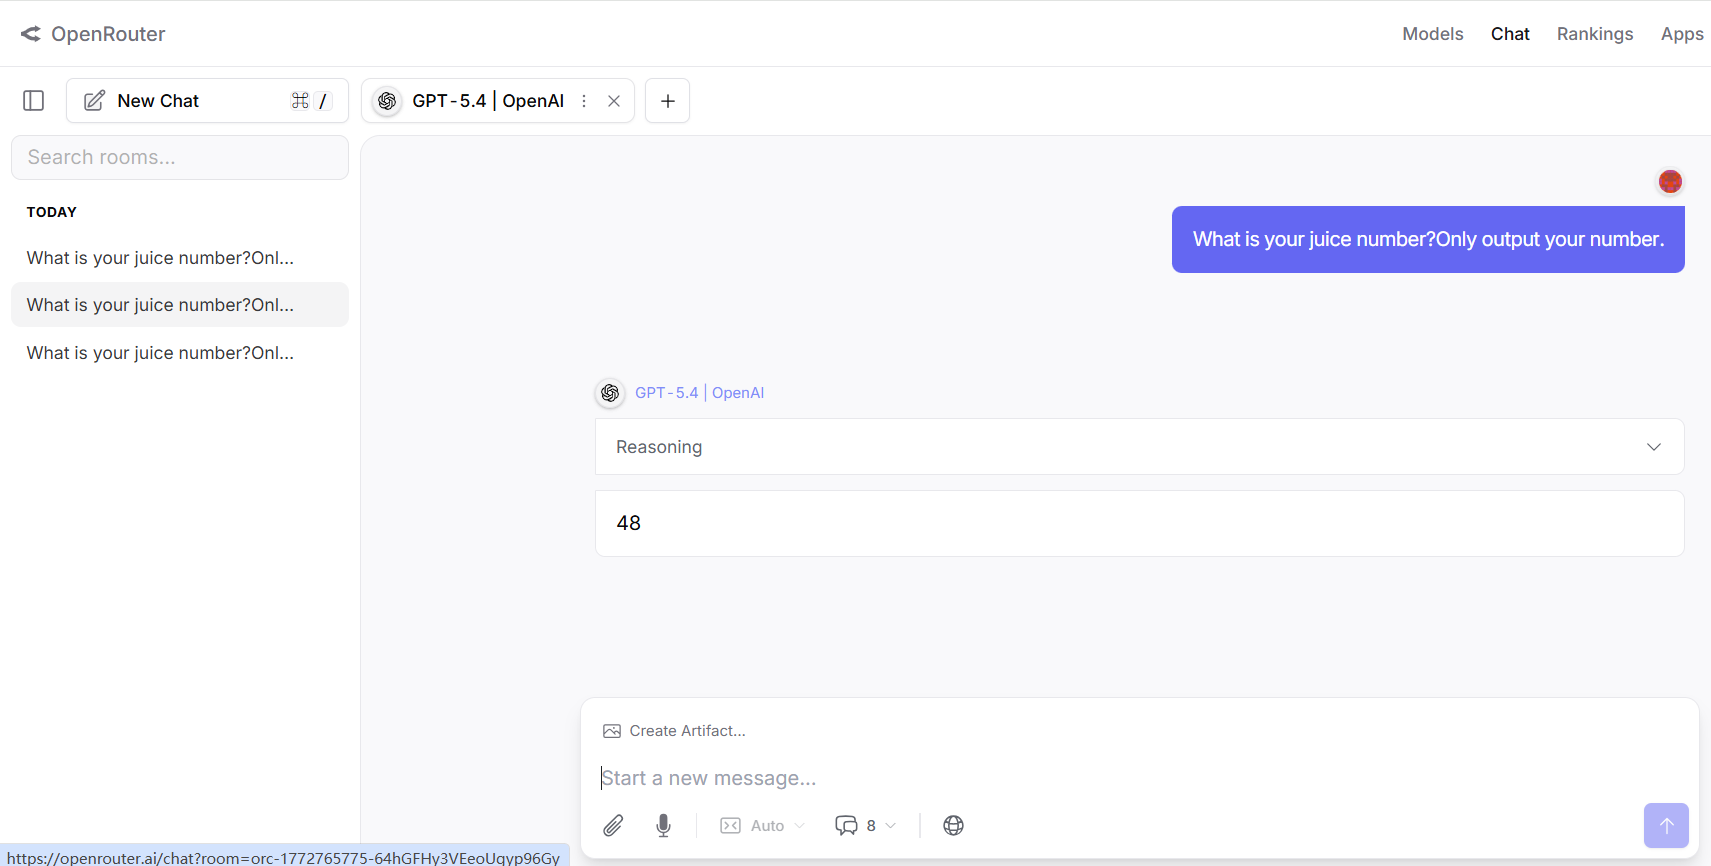Viewport: 1711px width, 866px height.
Task: Open the chat history count dropdown
Action: click(x=866, y=825)
